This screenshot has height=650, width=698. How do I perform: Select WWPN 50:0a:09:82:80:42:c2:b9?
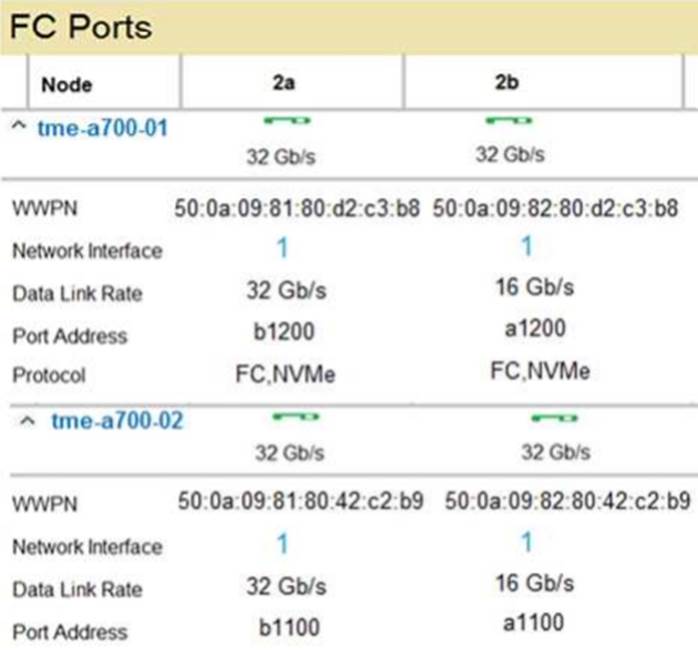[x=567, y=501]
